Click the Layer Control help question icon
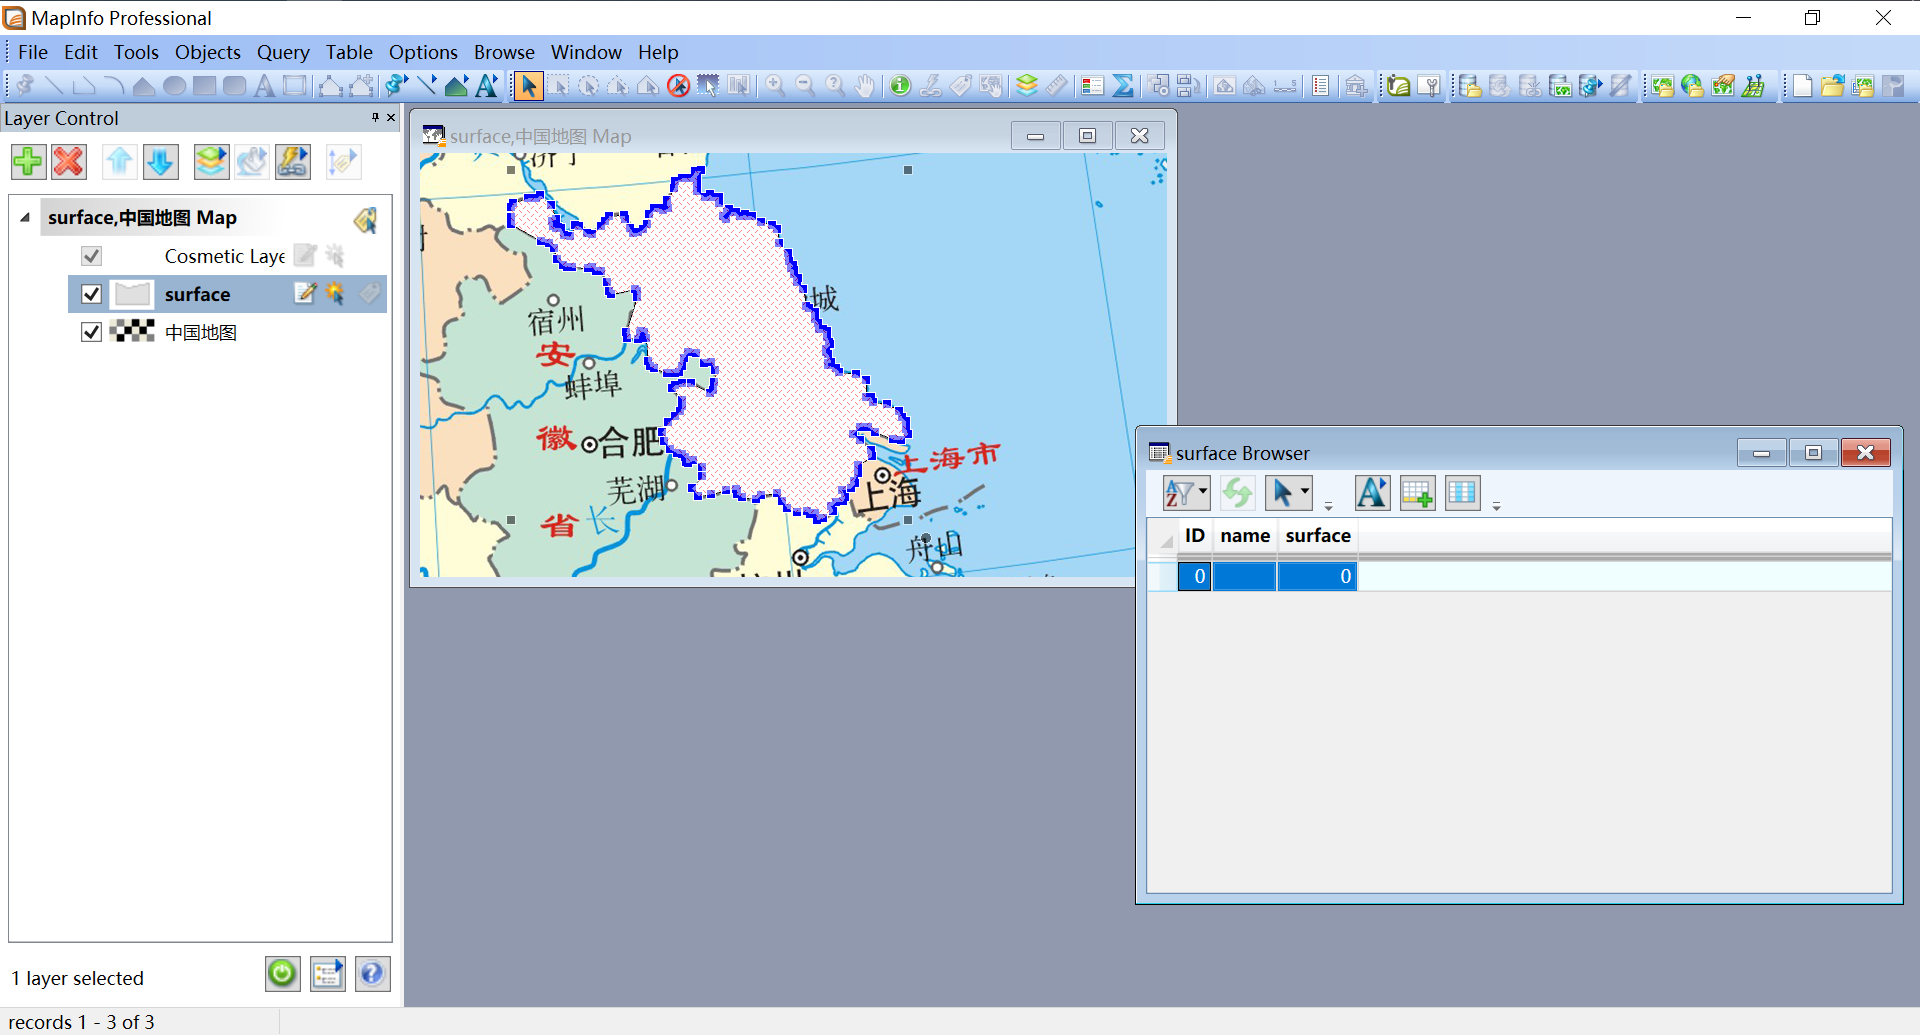 tap(372, 973)
